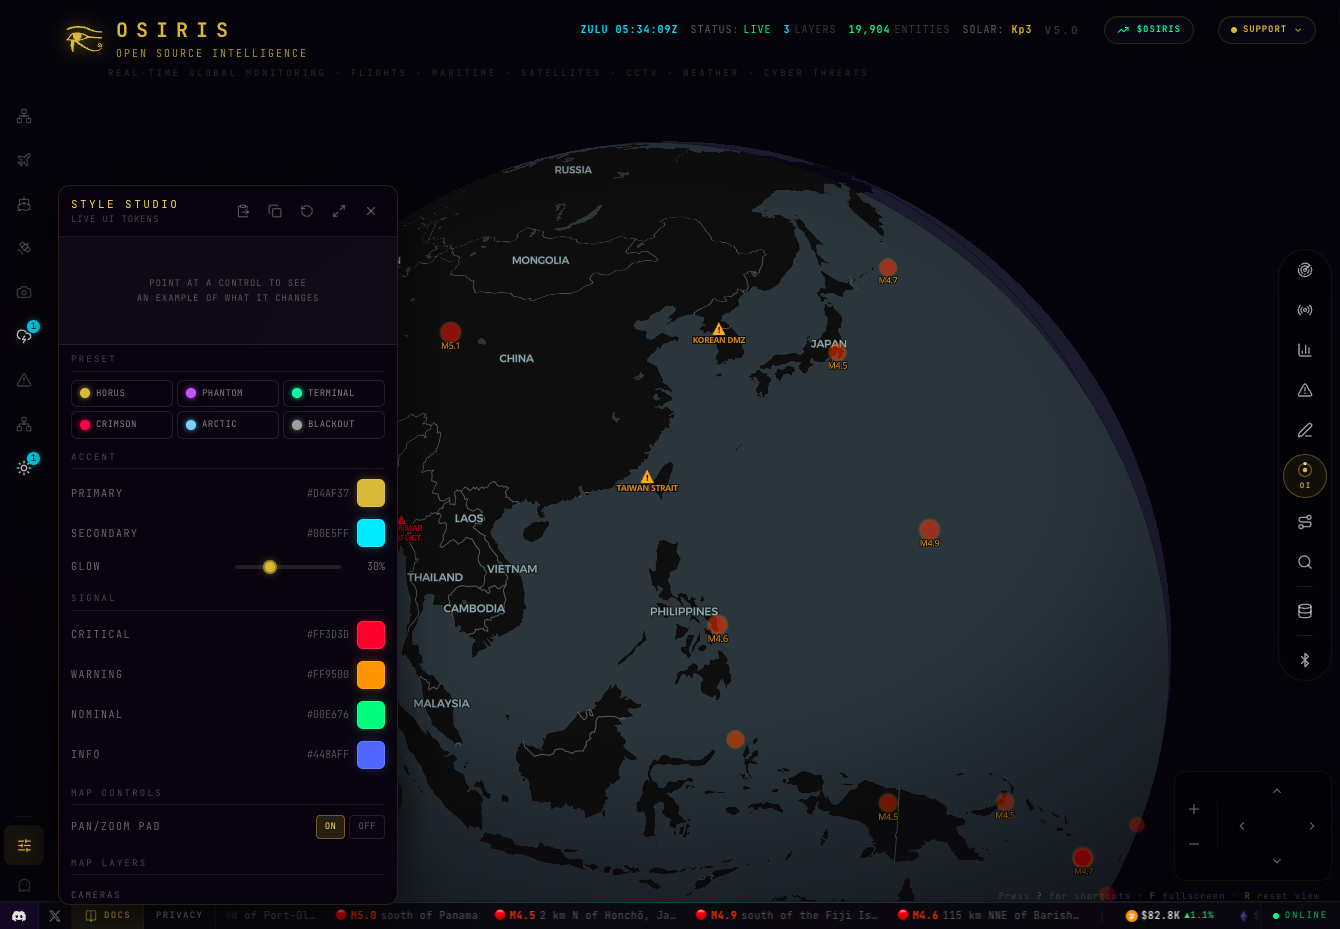1340x929 pixels.
Task: Click the OI circular button in right toolbar
Action: [1305, 476]
